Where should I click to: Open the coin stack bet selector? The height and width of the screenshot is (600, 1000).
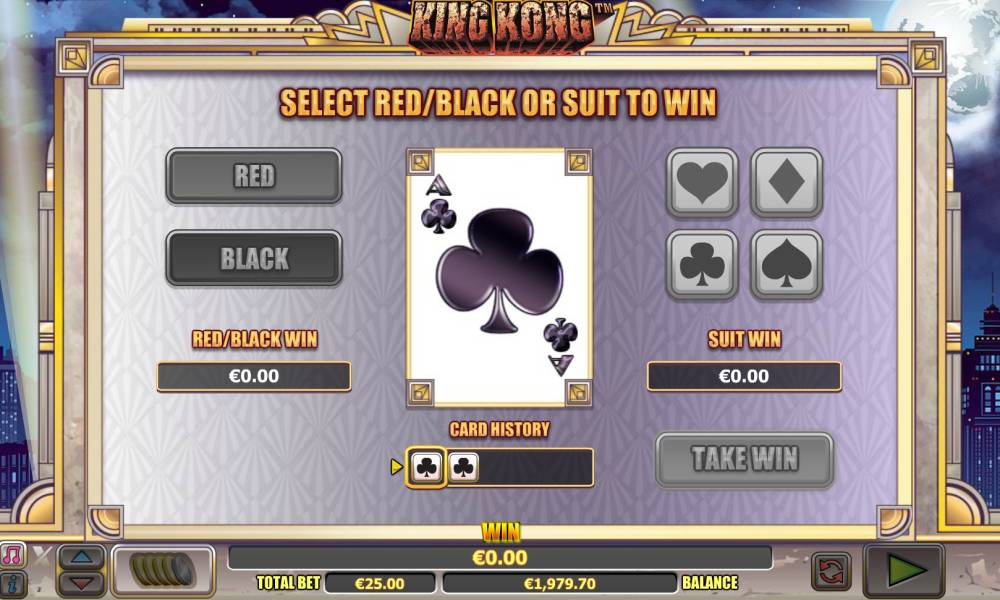pyautogui.click(x=163, y=570)
